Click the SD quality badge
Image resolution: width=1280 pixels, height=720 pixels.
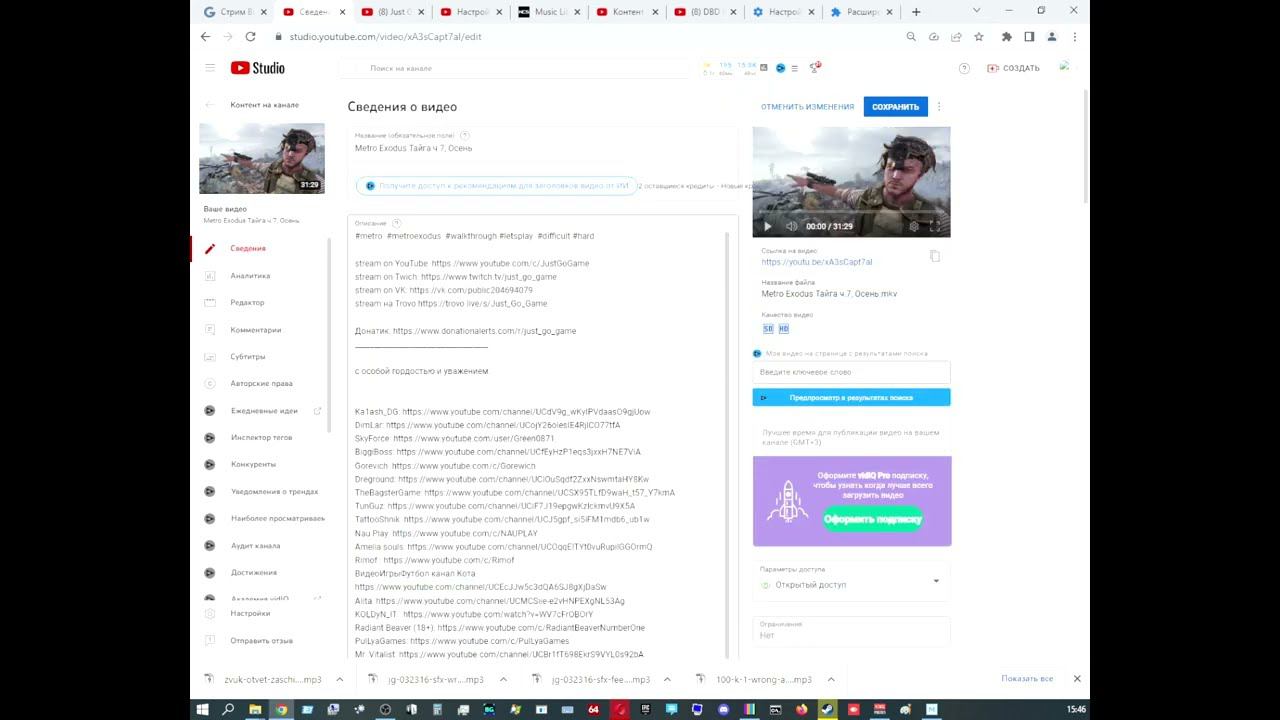[768, 329]
